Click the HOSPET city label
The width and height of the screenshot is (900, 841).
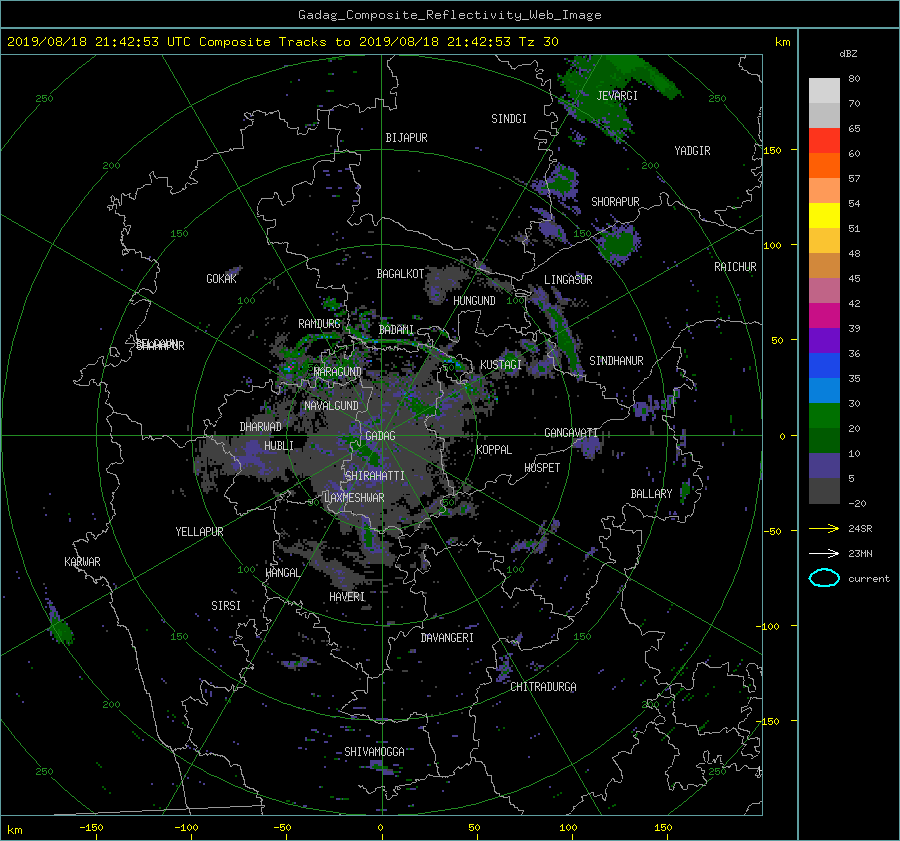pyautogui.click(x=542, y=468)
